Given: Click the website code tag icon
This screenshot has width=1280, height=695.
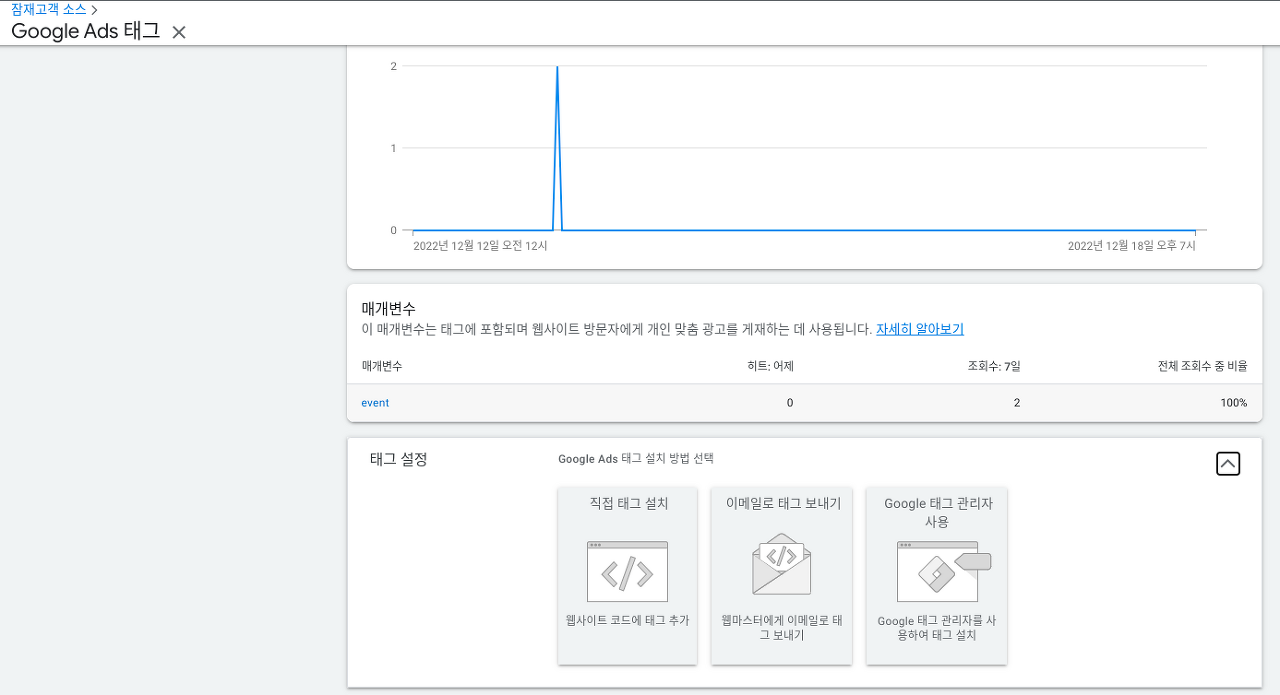Looking at the screenshot, I should pyautogui.click(x=627, y=572).
